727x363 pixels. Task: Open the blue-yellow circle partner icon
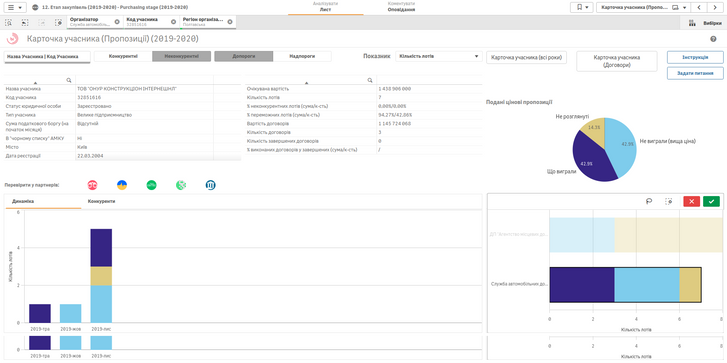tap(122, 185)
